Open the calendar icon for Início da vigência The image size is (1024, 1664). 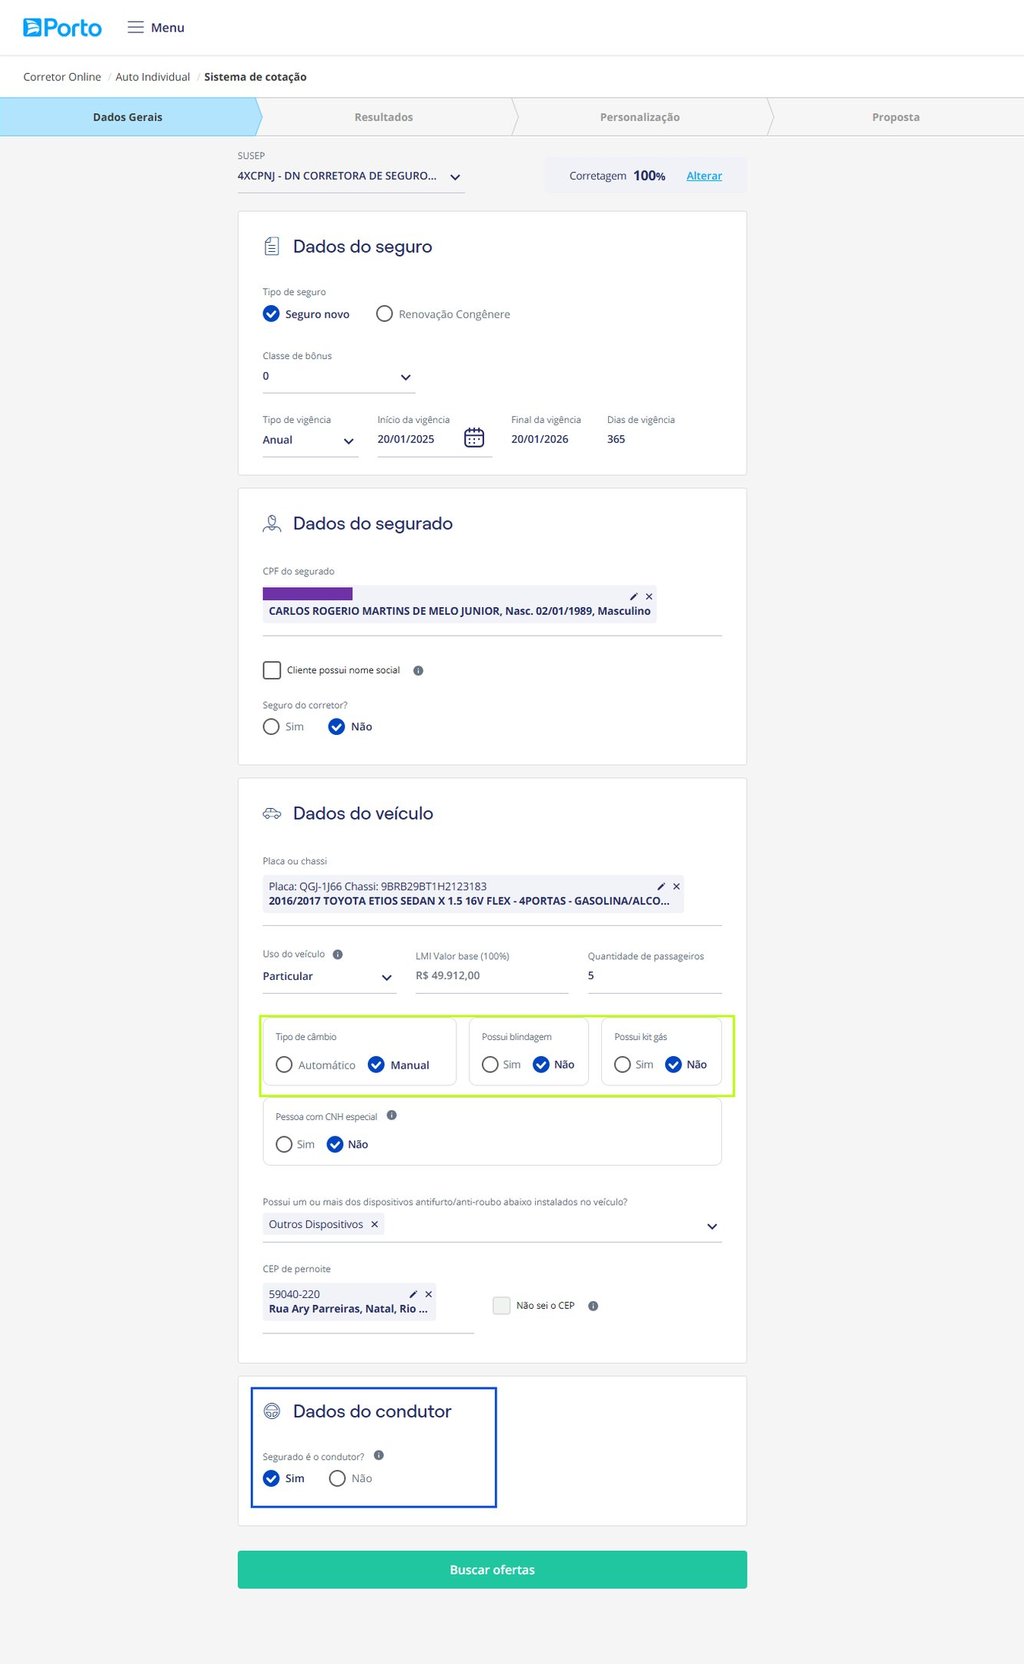pyautogui.click(x=474, y=438)
